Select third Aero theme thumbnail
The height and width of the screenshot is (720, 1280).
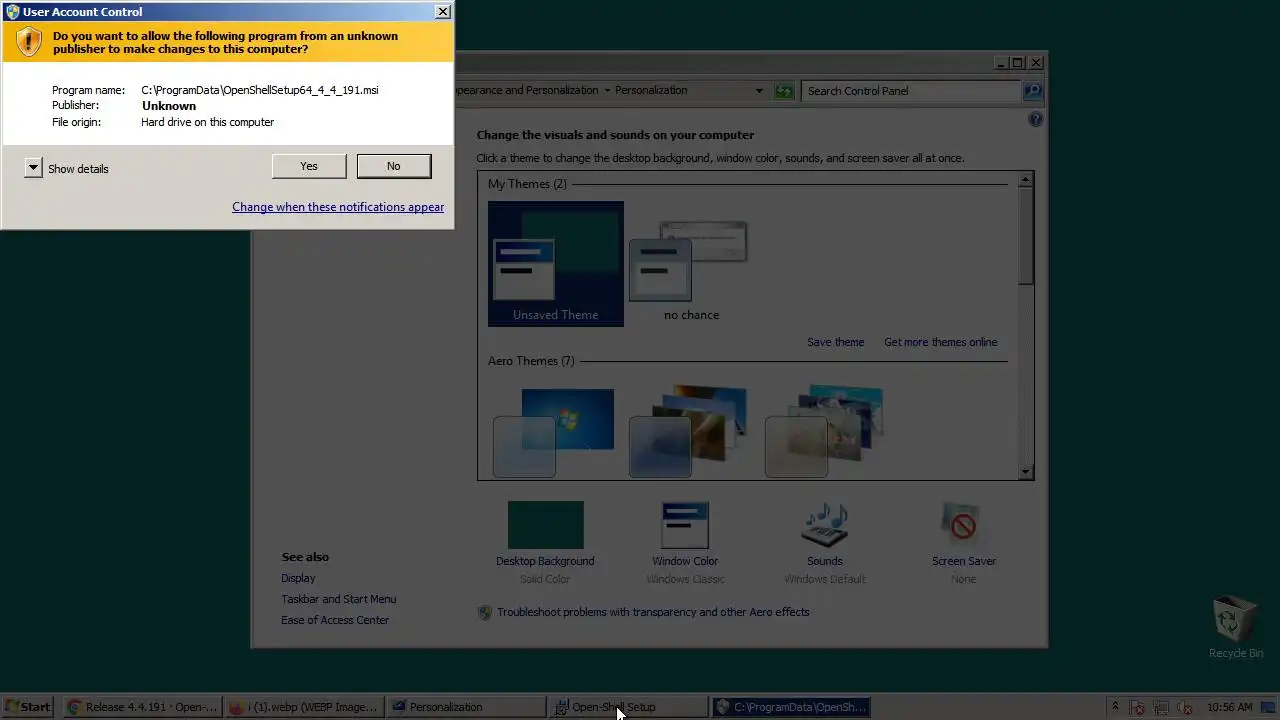click(x=825, y=433)
